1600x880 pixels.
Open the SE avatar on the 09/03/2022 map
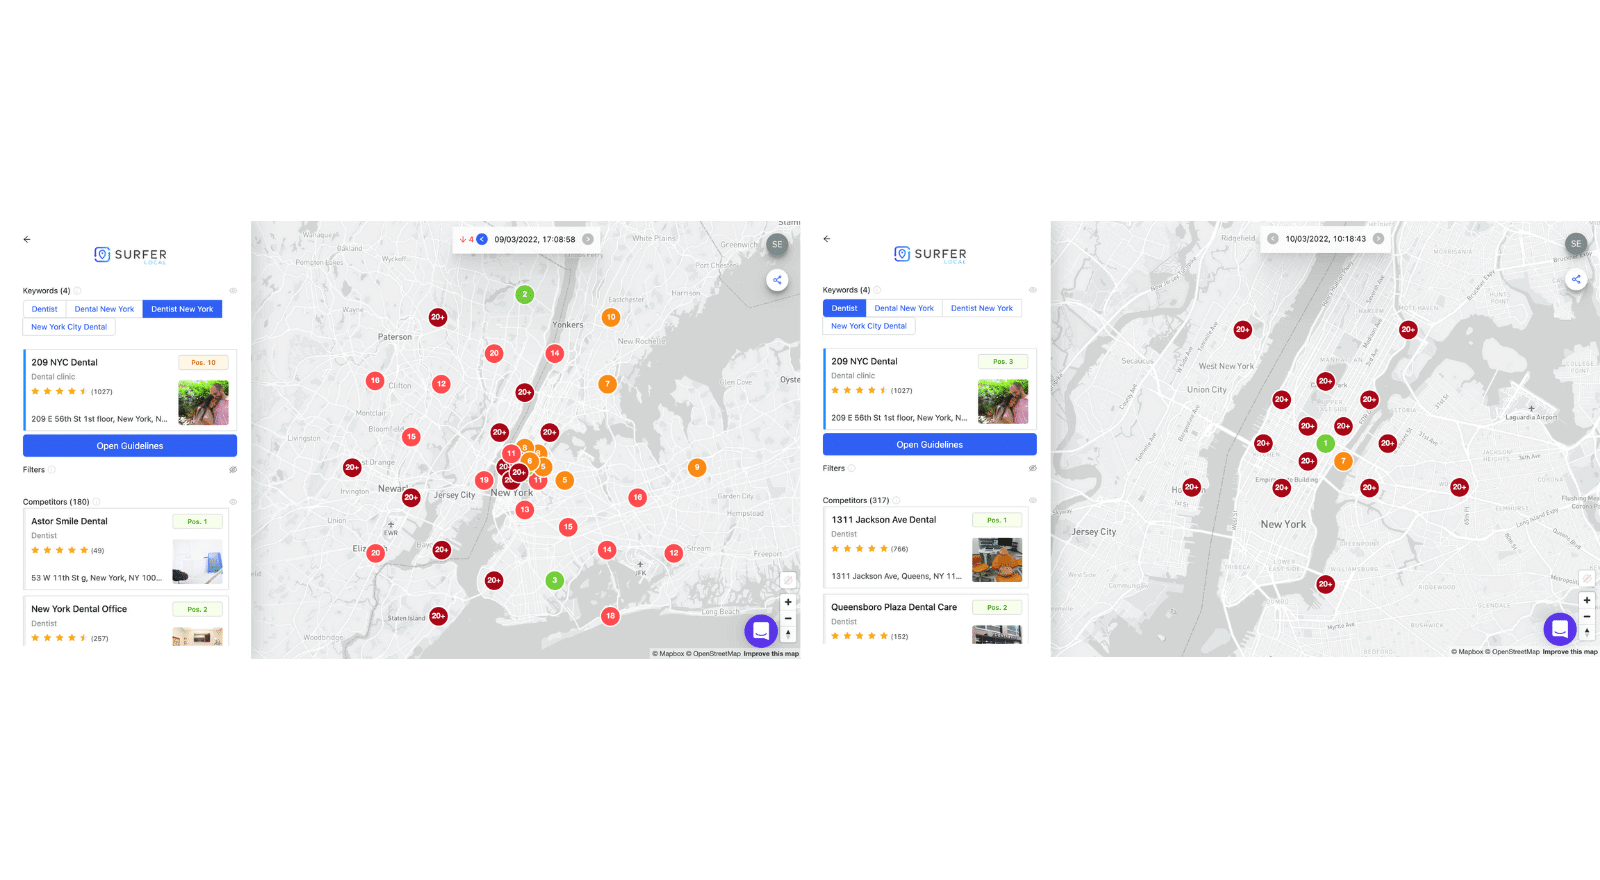pos(777,244)
